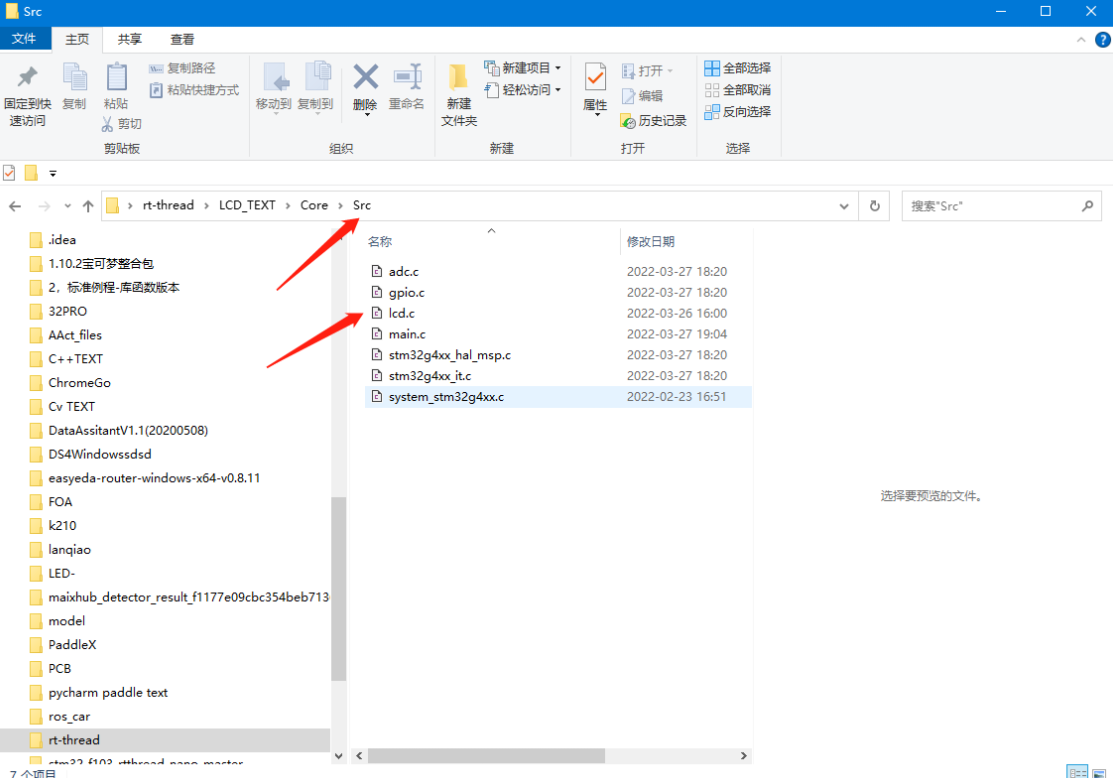Go to Core in address bar
The width and height of the screenshot is (1113, 778).
[314, 205]
